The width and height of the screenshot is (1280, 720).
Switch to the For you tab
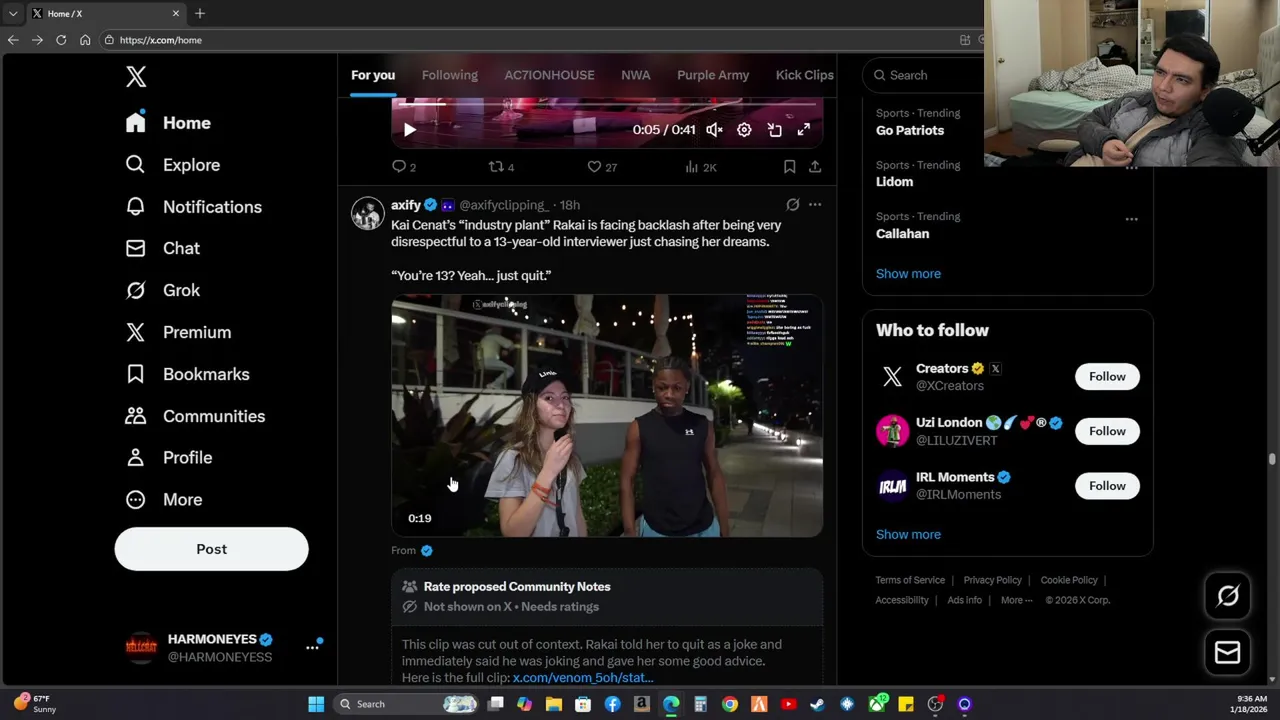[x=373, y=75]
